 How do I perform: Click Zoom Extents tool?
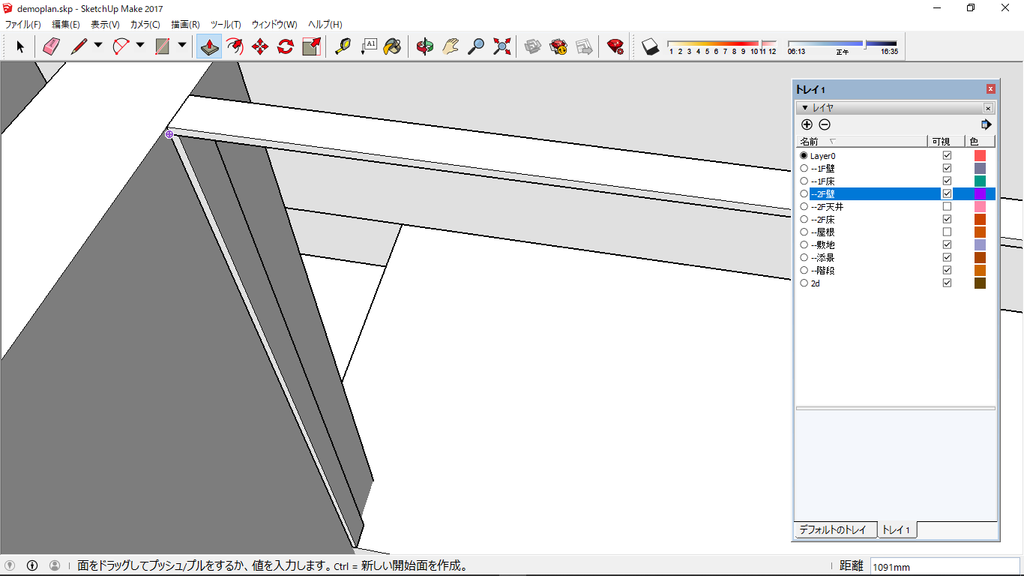(502, 46)
